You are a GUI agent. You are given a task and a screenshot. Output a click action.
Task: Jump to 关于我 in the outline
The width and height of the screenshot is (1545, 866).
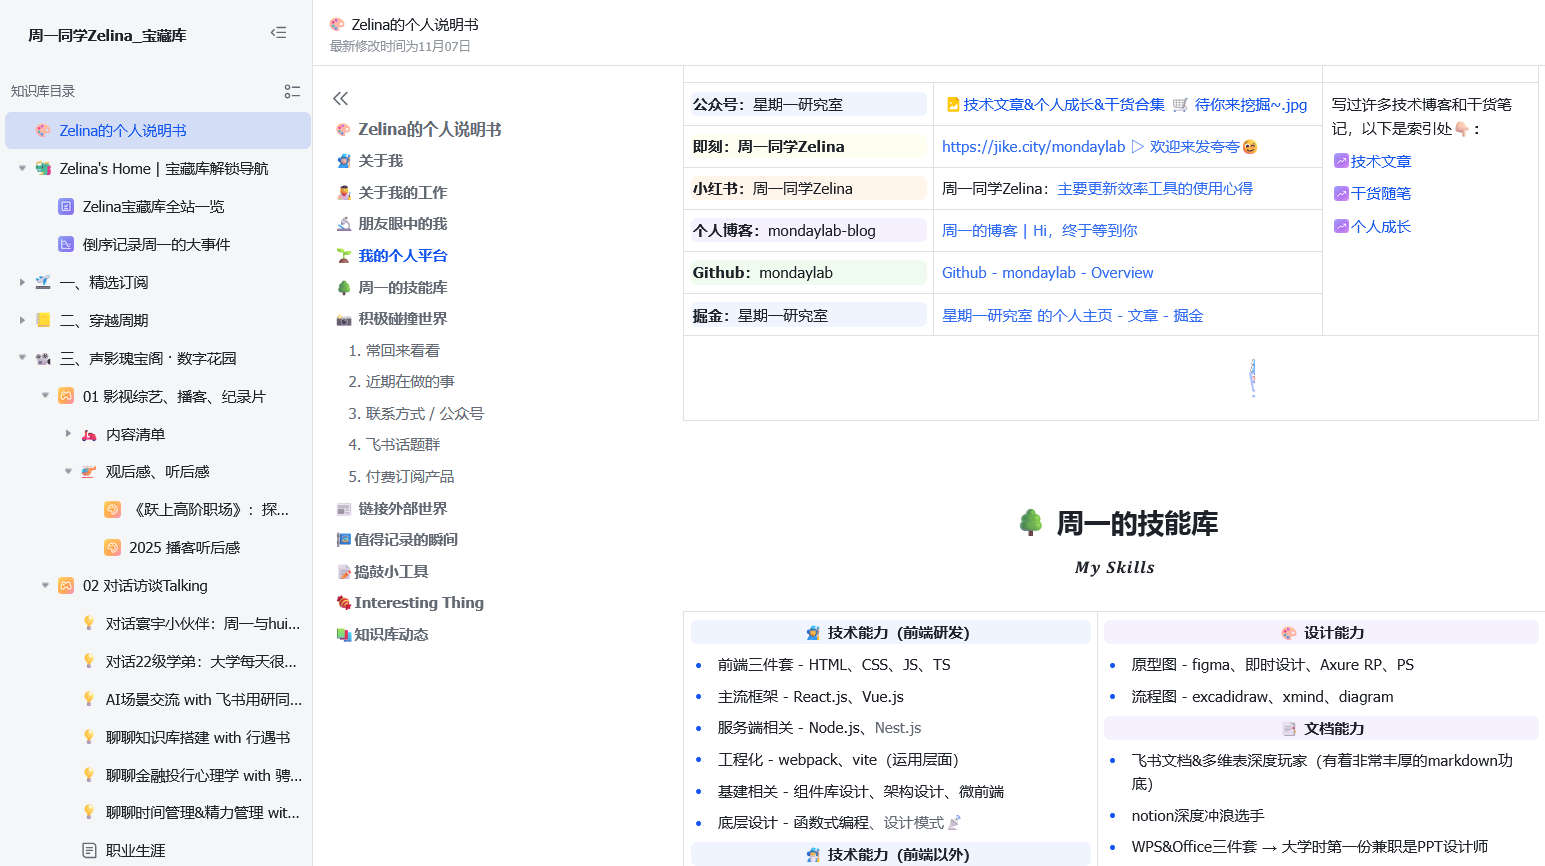click(380, 161)
